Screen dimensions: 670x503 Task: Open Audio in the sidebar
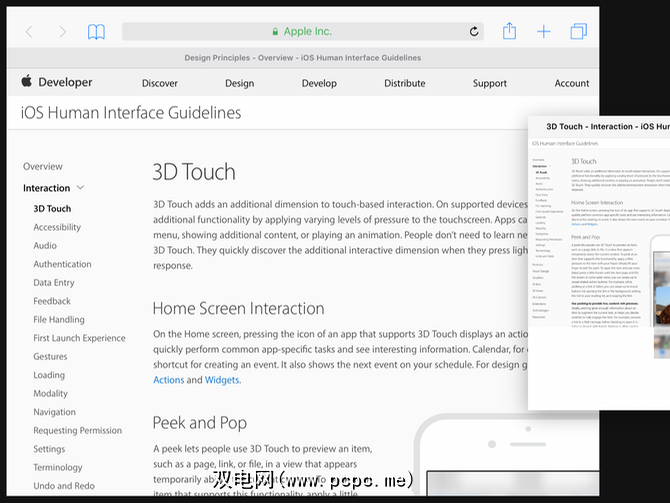(x=45, y=246)
